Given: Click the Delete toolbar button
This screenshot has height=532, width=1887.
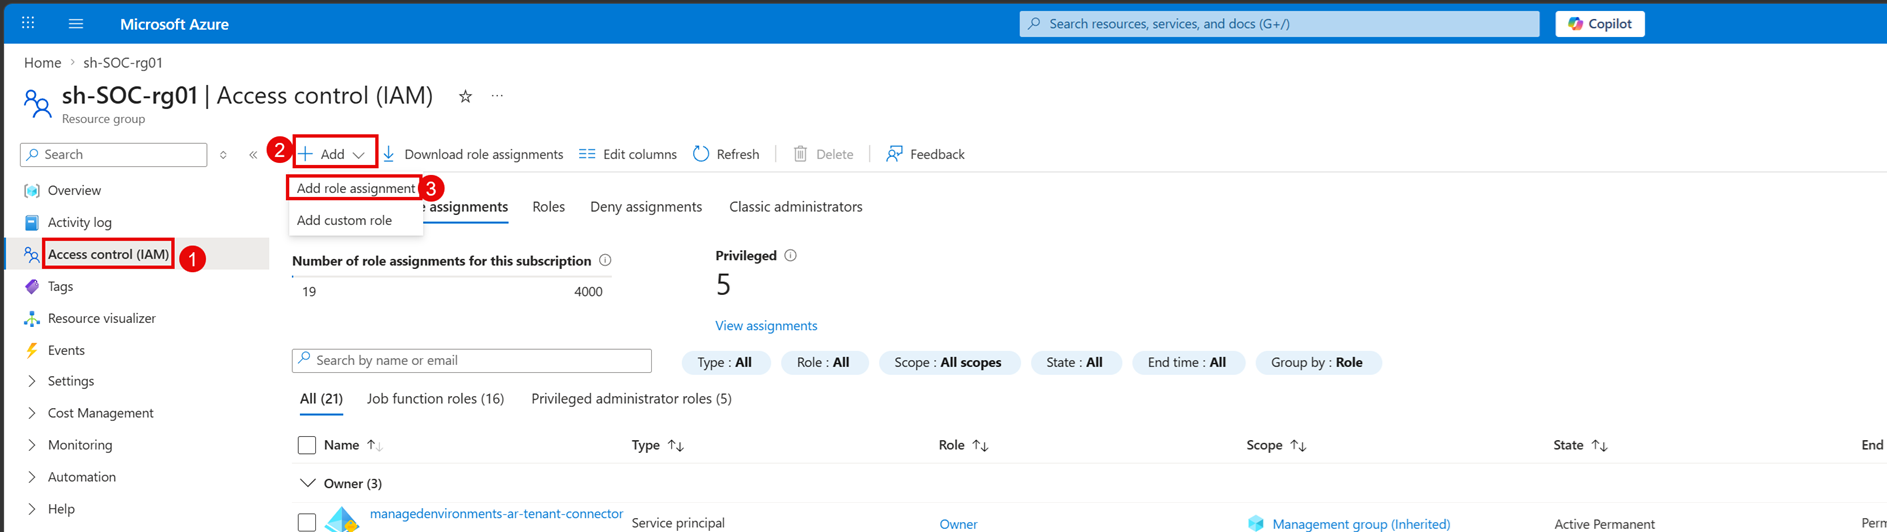Looking at the screenshot, I should 823,154.
